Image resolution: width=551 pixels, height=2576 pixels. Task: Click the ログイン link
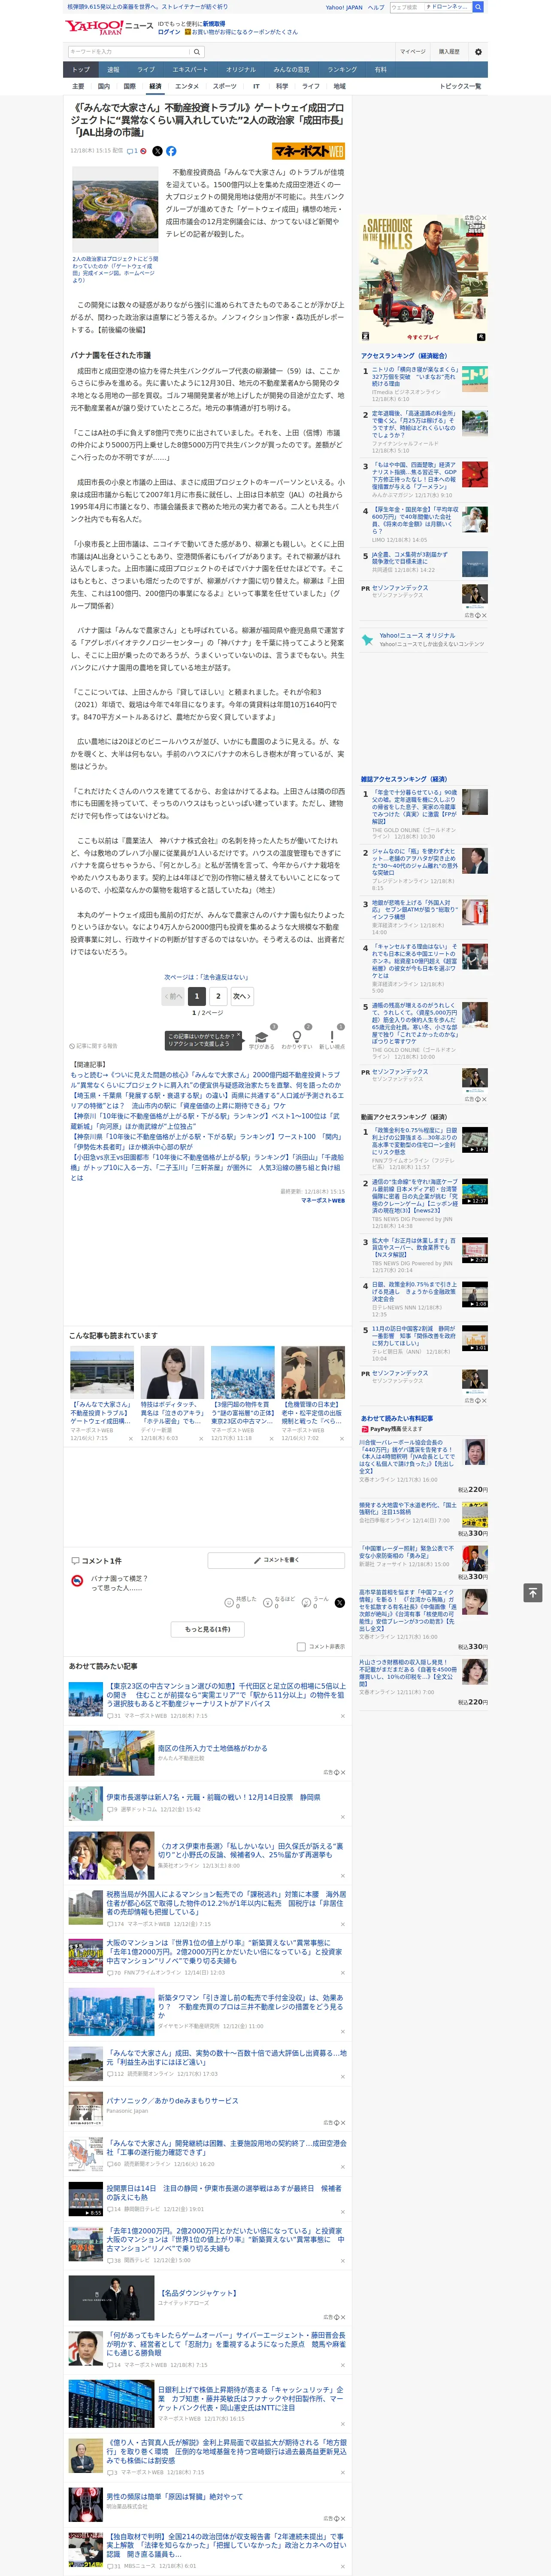(169, 32)
